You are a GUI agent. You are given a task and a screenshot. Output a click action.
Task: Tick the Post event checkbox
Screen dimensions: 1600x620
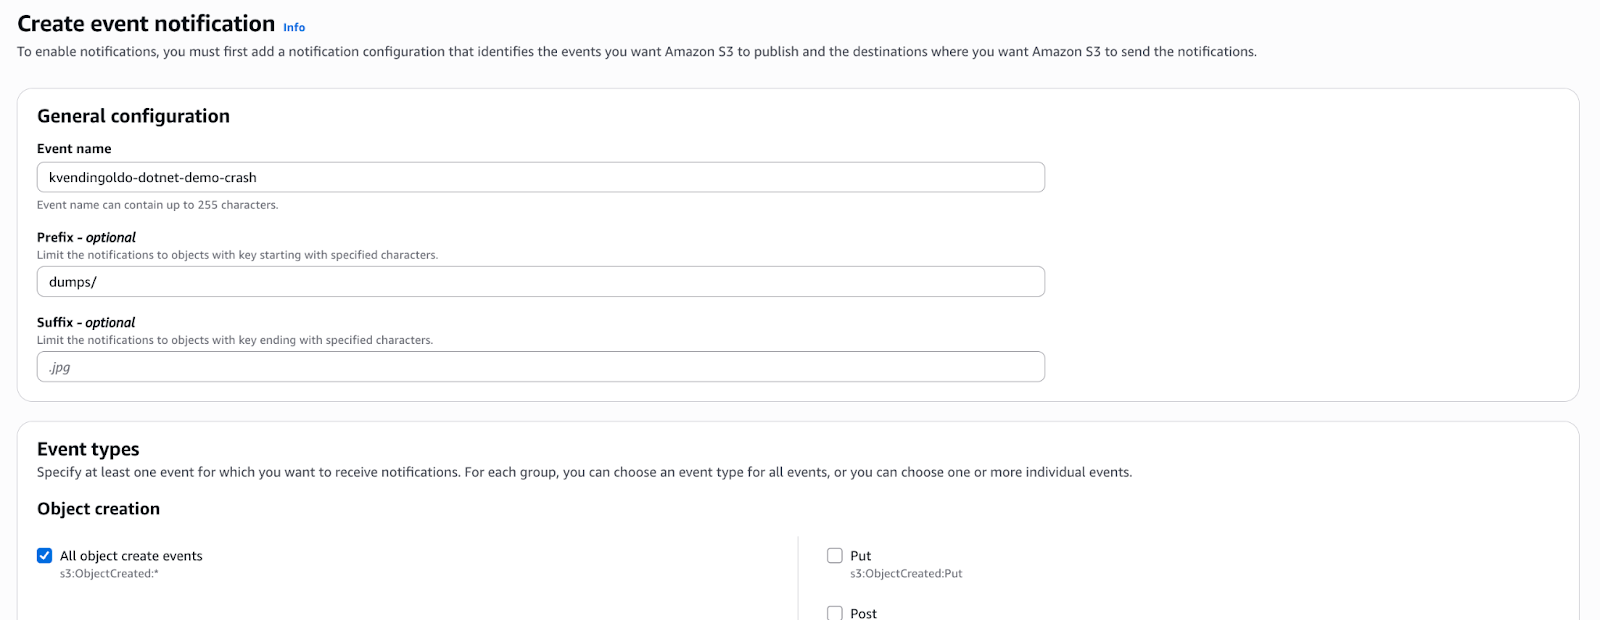(x=835, y=613)
